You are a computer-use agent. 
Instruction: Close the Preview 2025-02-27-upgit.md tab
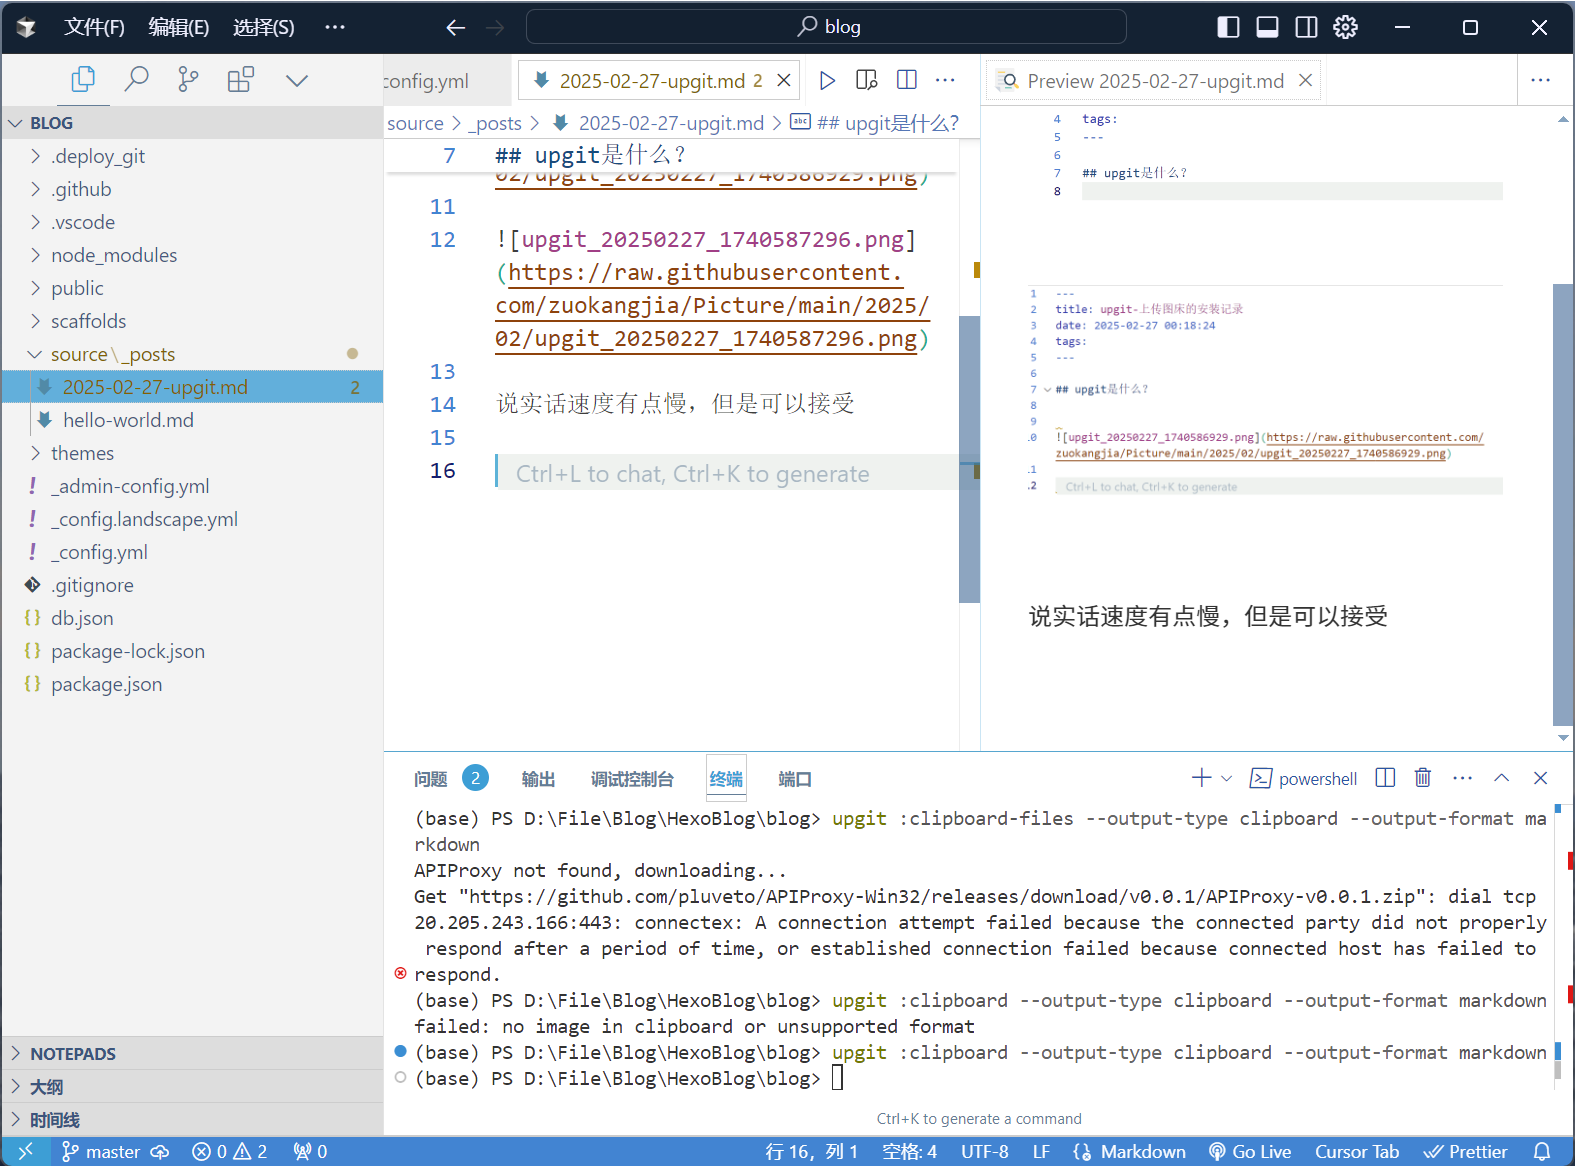click(1305, 80)
